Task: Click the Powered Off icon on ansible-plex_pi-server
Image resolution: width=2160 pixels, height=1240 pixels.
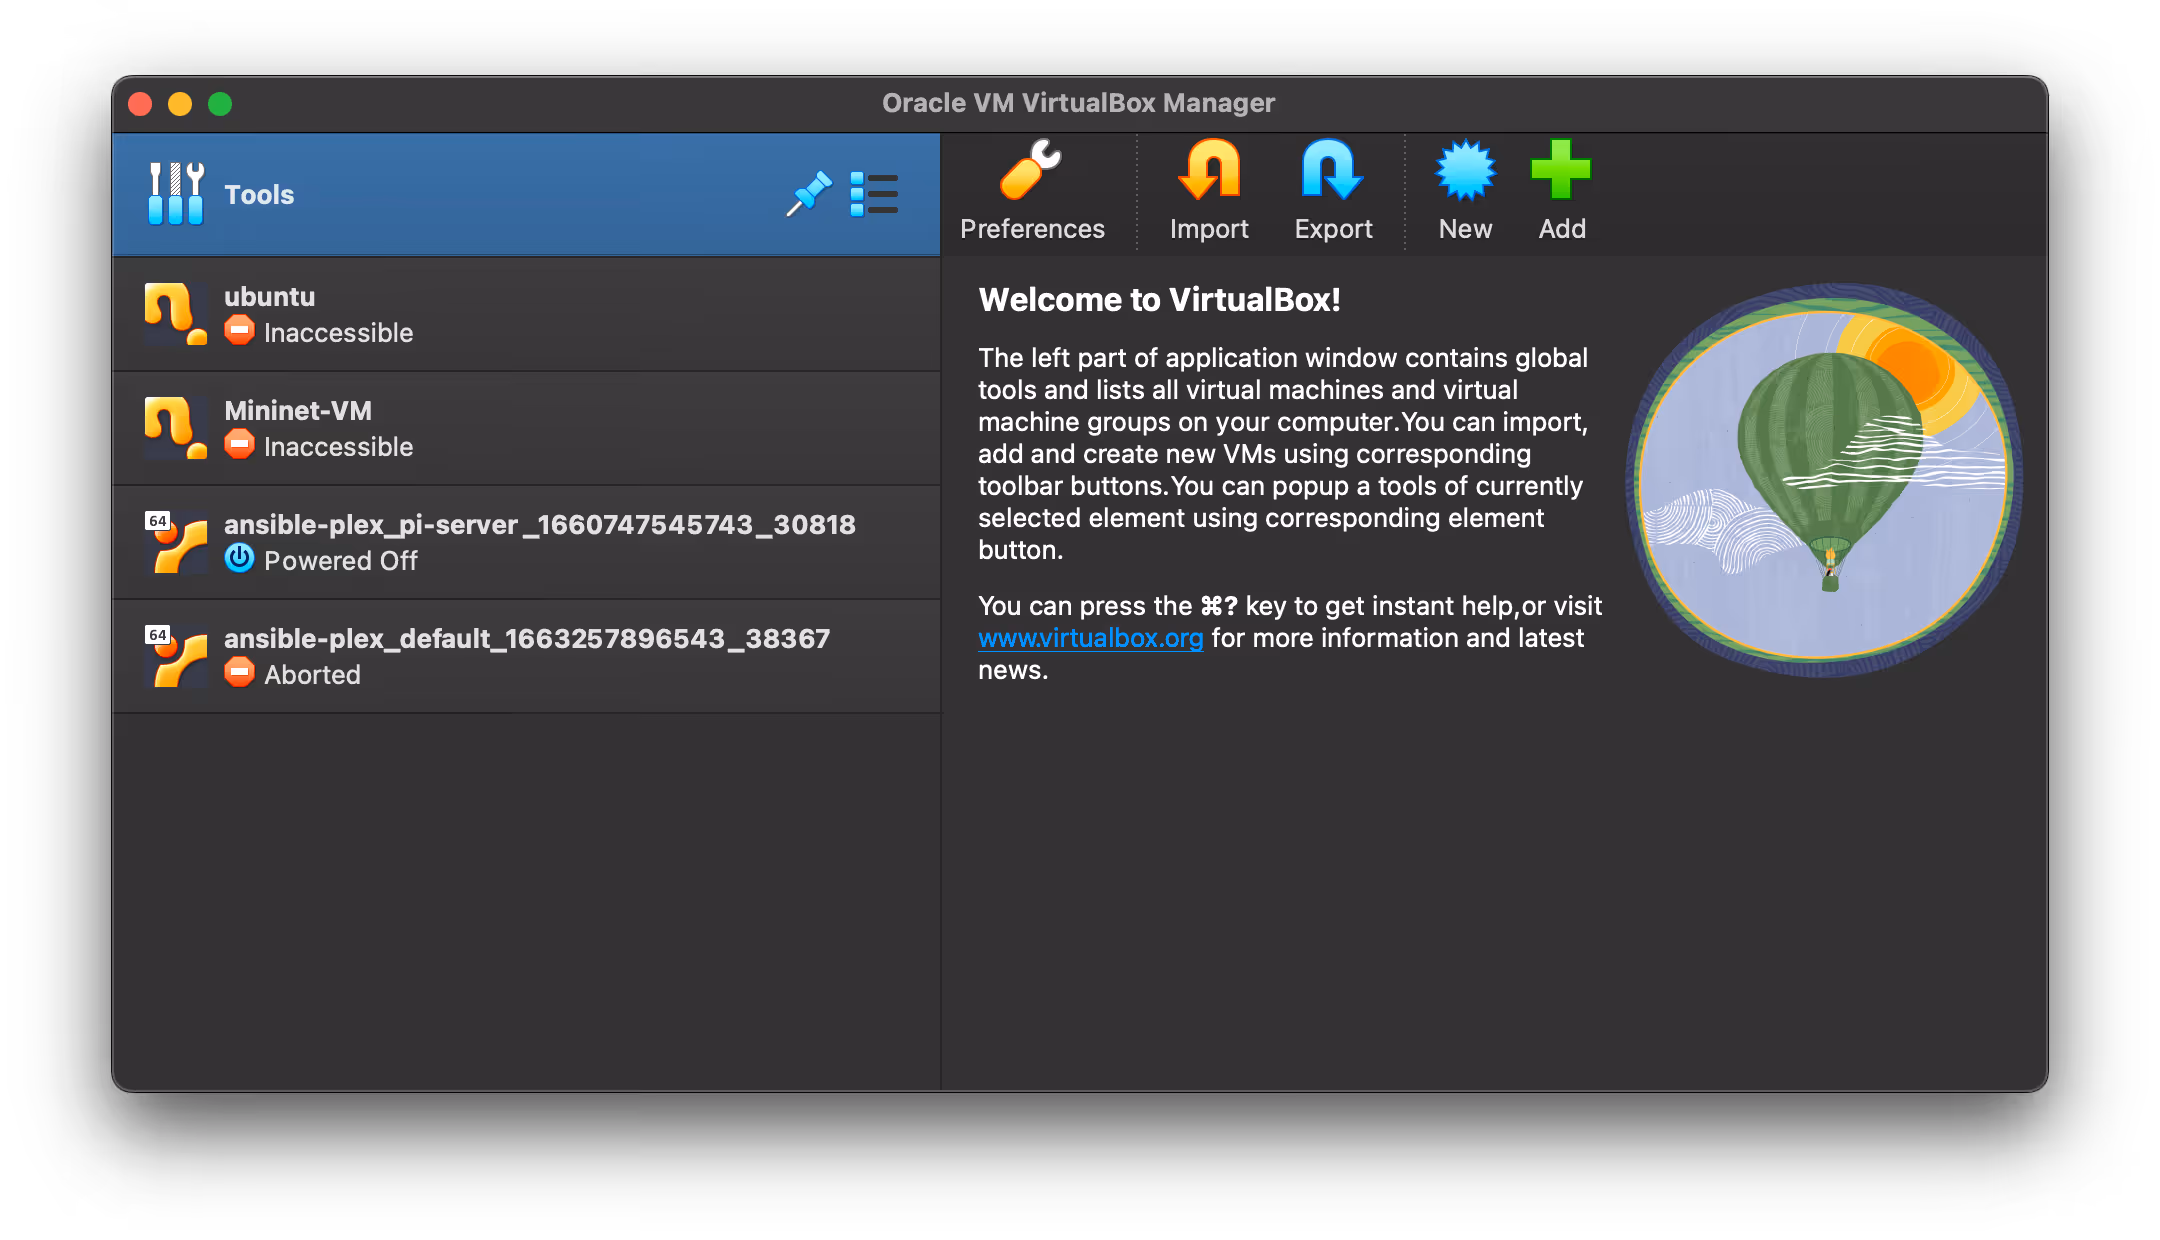Action: click(240, 559)
